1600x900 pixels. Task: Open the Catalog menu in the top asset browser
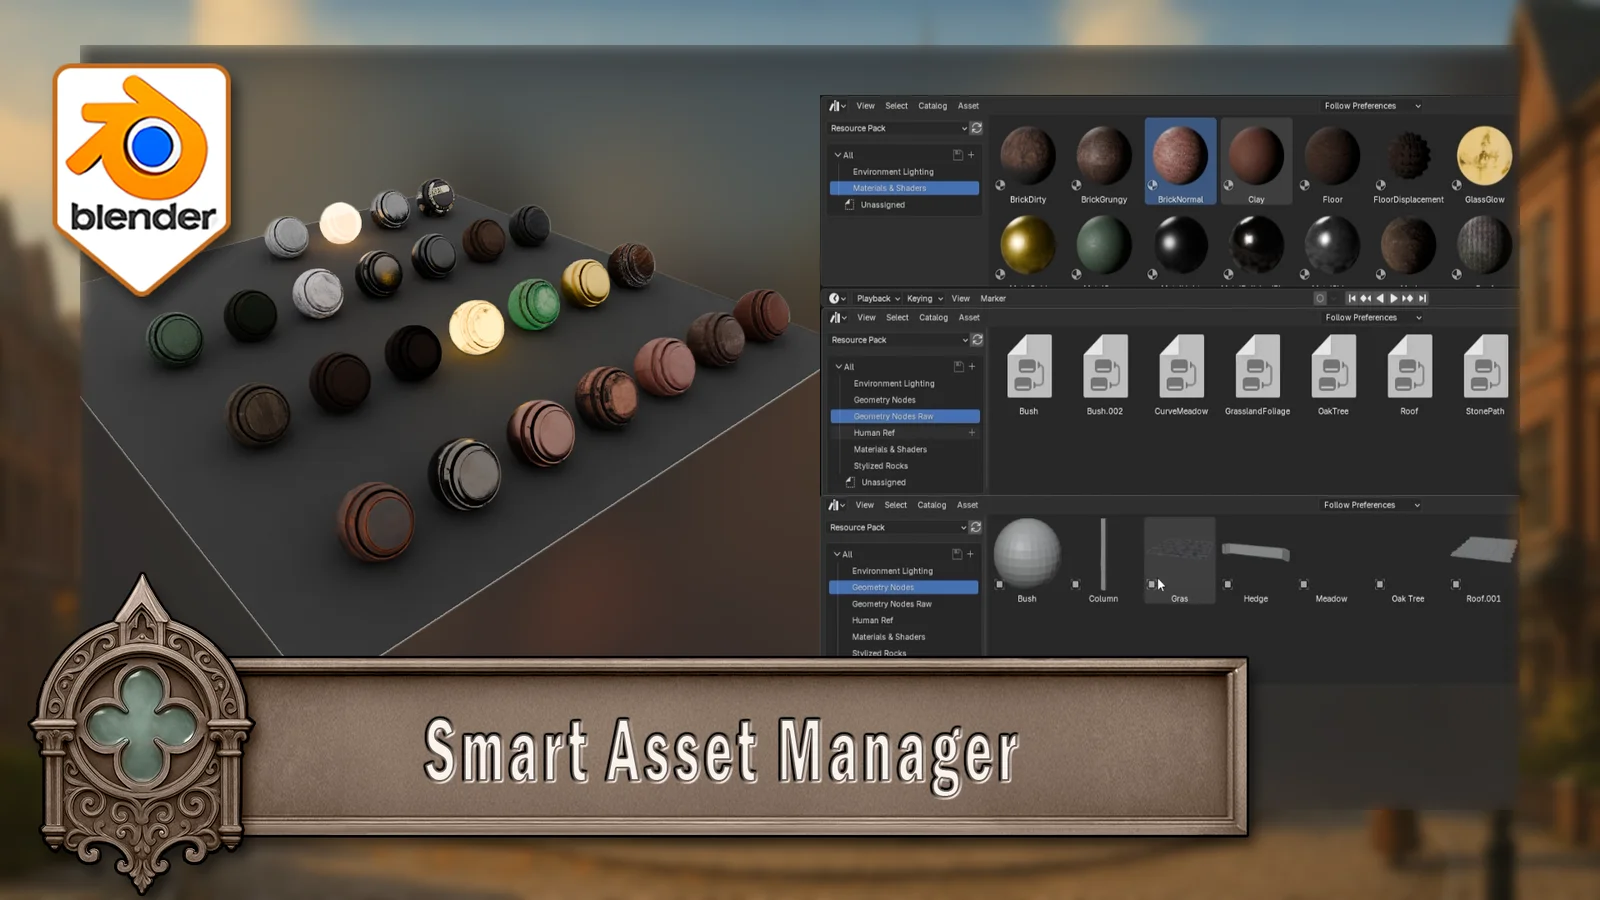pos(932,105)
